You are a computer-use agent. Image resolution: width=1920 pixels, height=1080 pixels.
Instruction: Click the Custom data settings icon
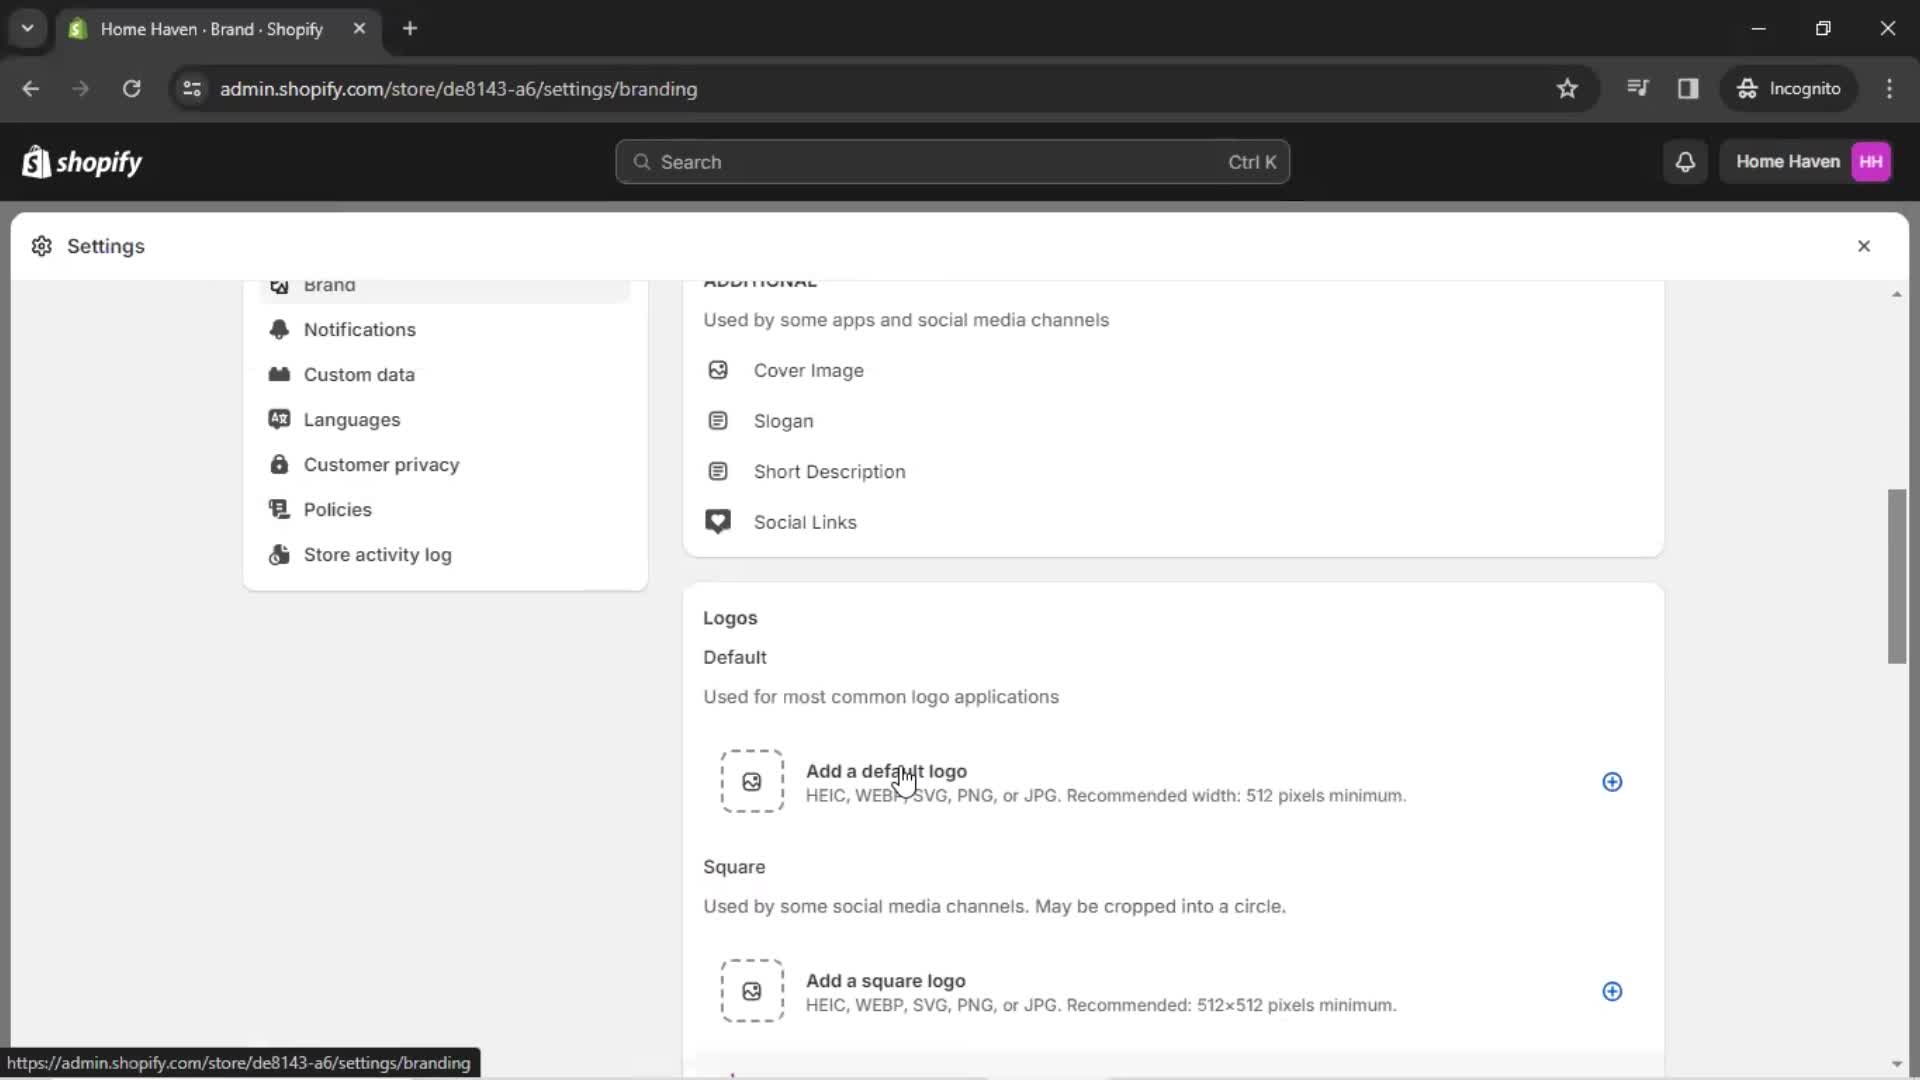click(x=277, y=375)
